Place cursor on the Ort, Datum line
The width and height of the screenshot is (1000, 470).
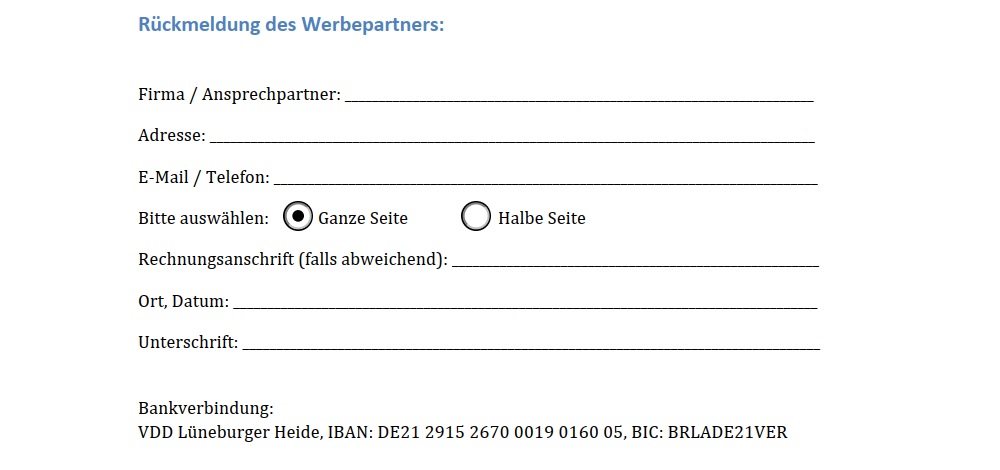tap(525, 302)
